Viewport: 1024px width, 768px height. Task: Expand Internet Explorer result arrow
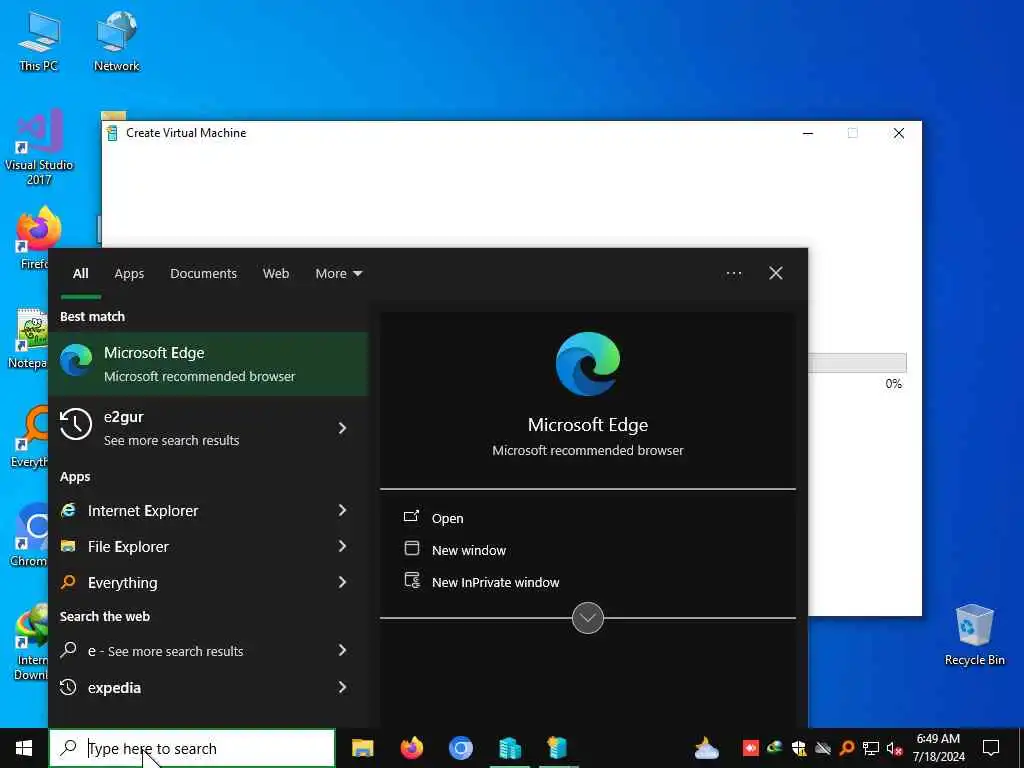342,510
